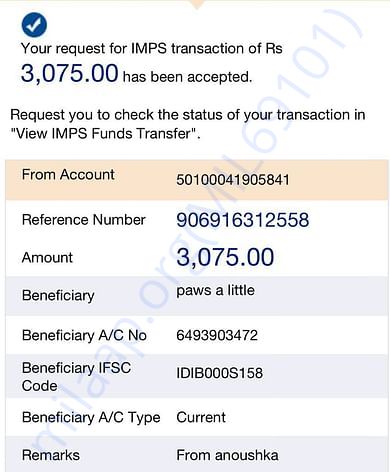Image resolution: width=390 pixels, height=472 pixels.
Task: Select the remark From anoushka
Action: click(x=227, y=455)
